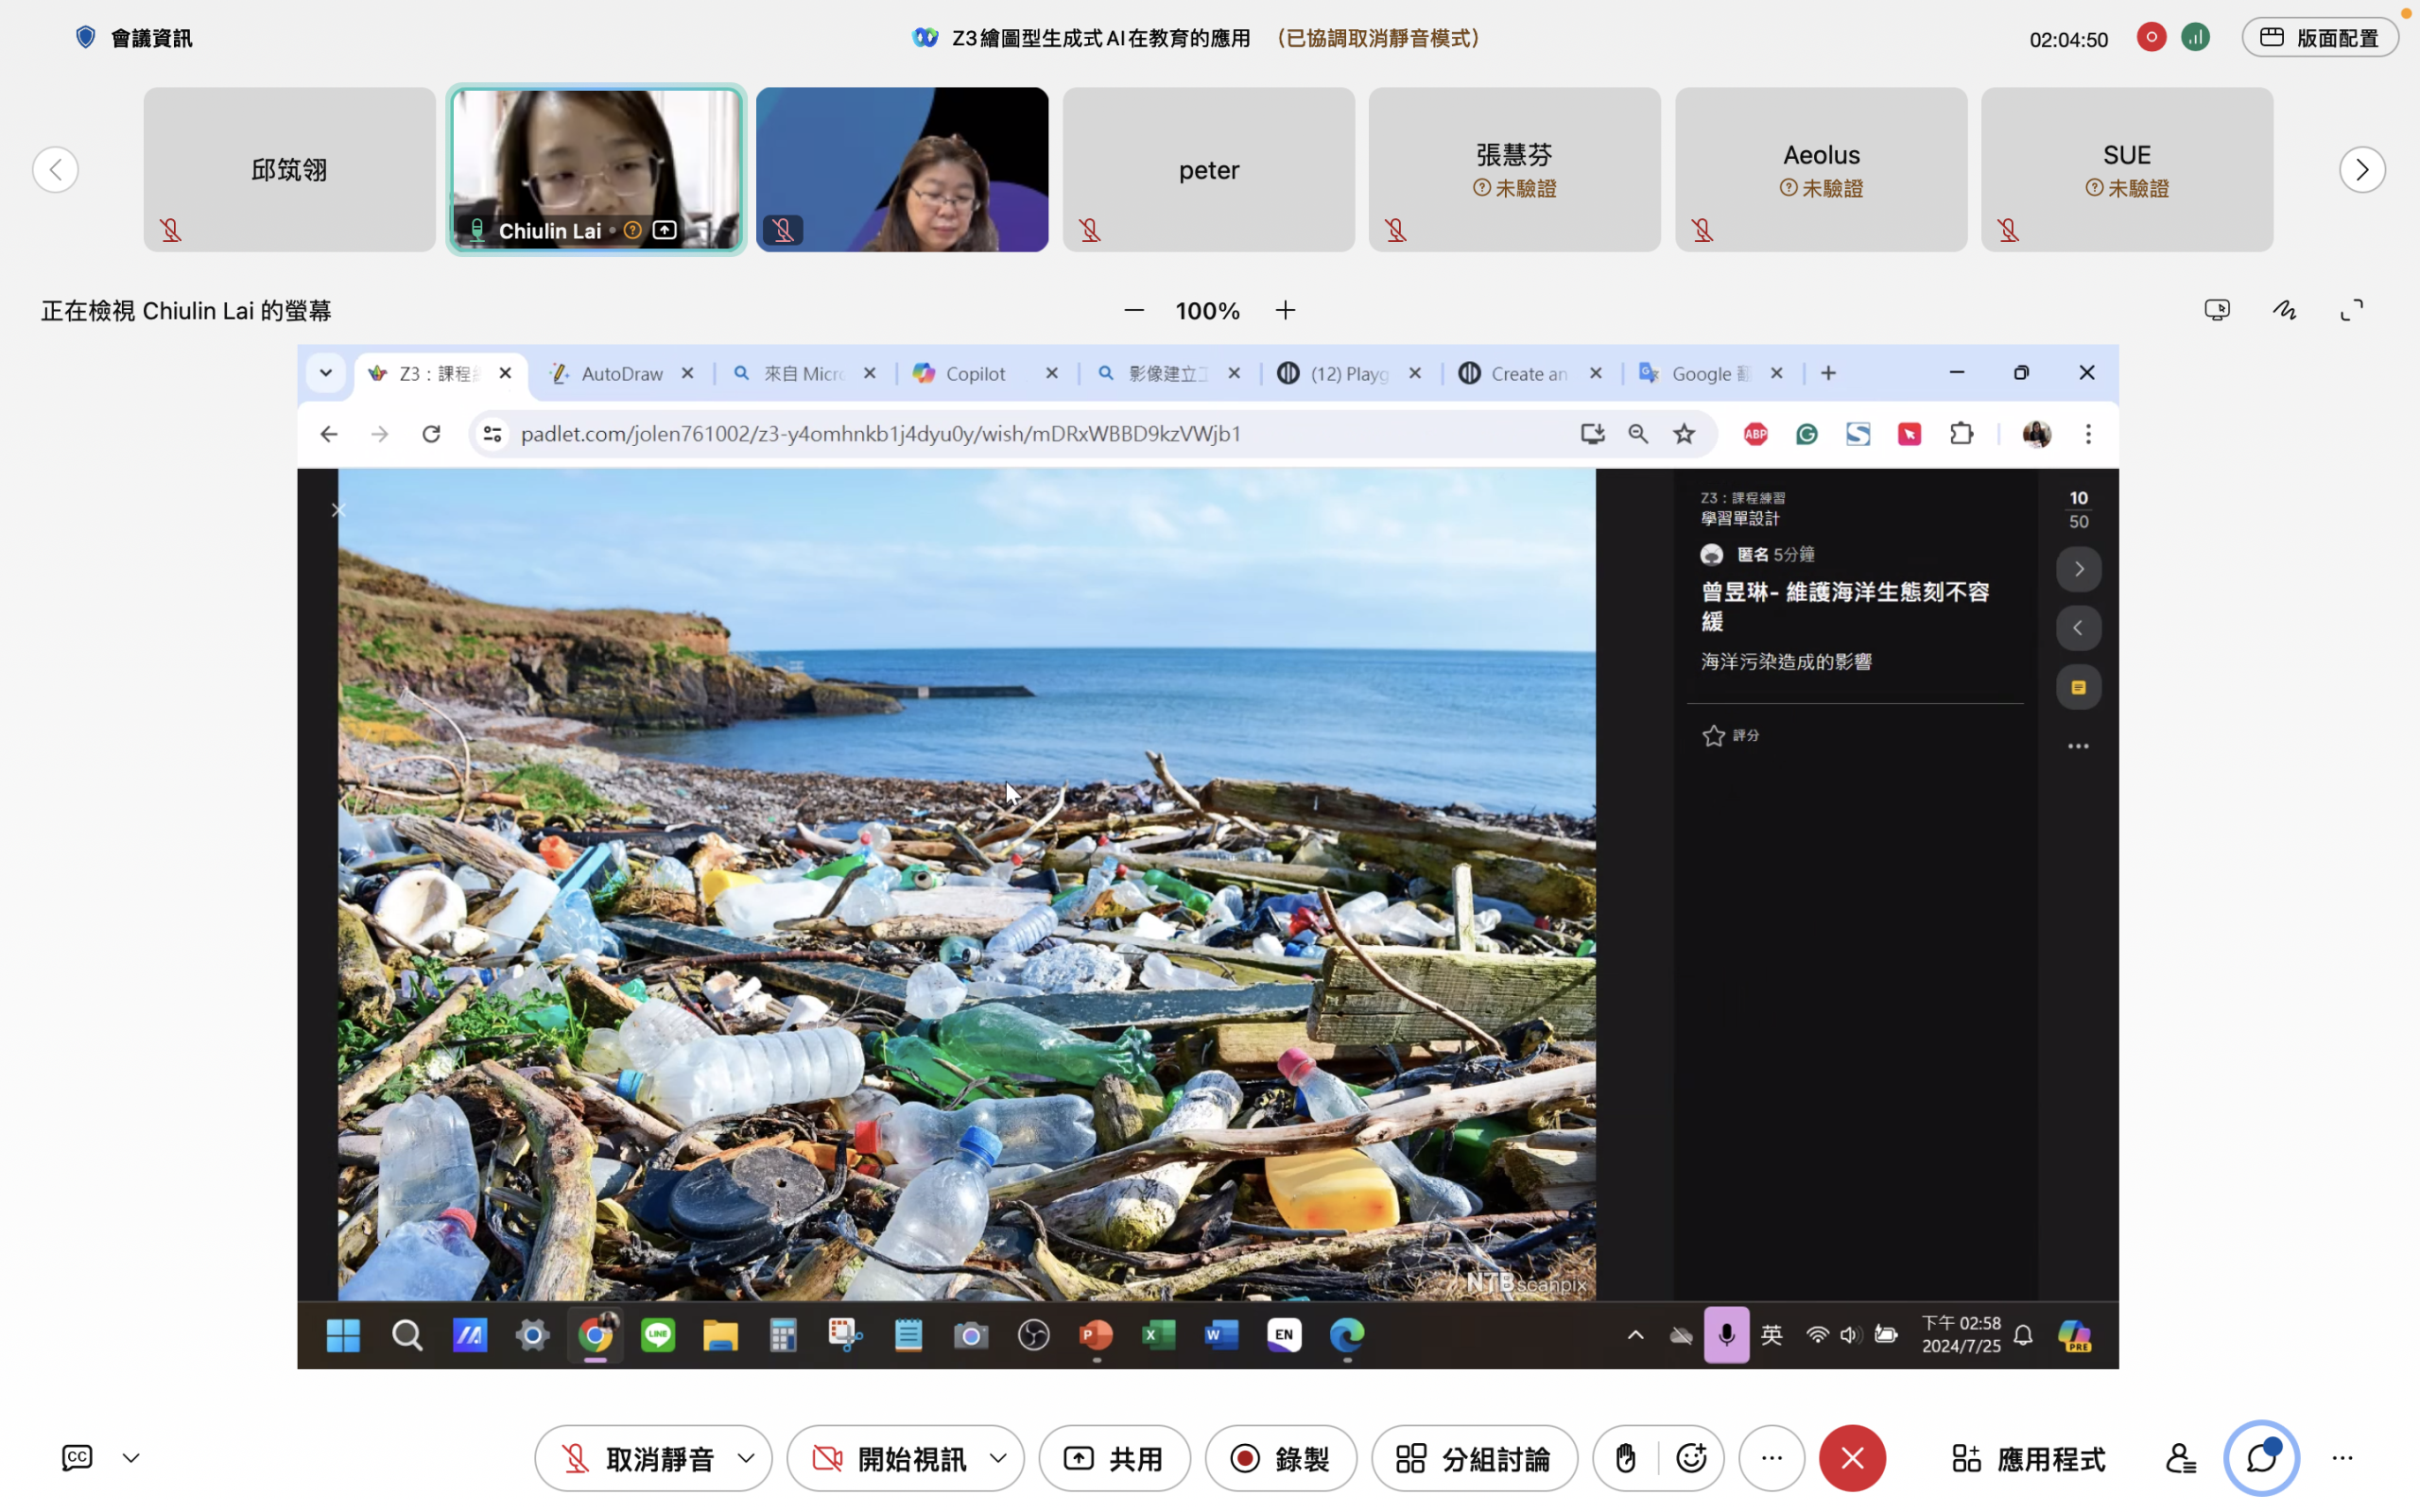Click the raise hand icon
2420x1512 pixels.
(1625, 1459)
